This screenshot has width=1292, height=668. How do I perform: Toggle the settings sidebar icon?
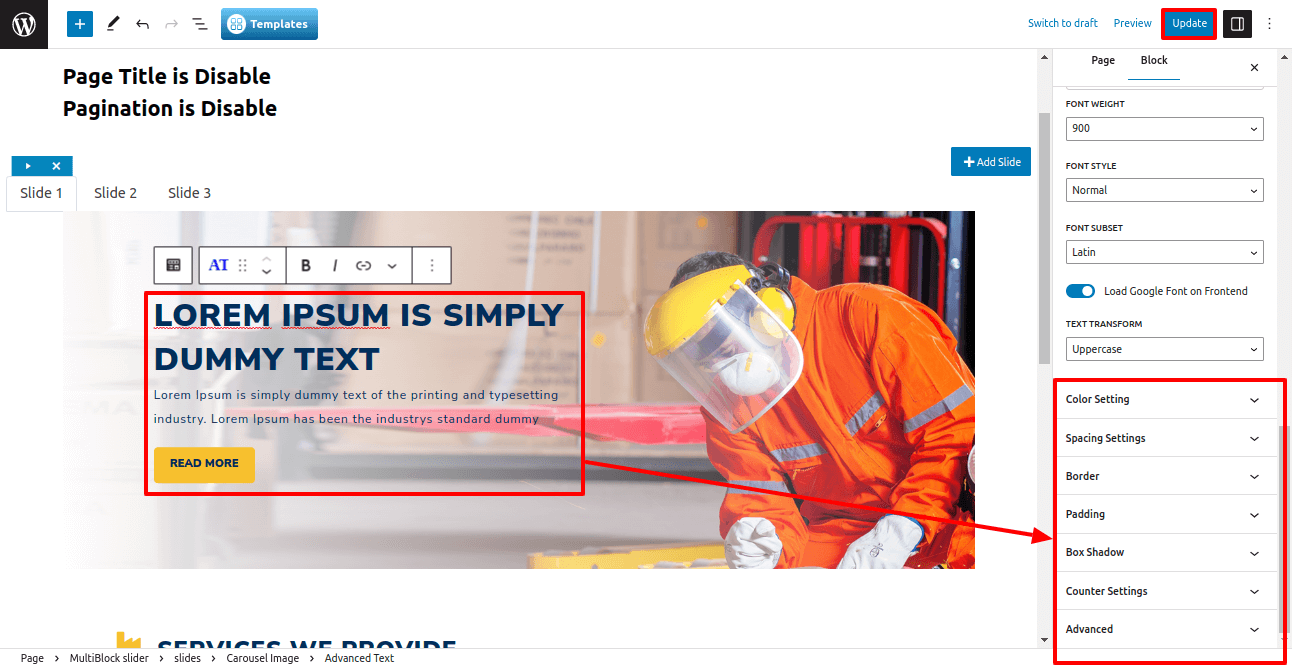(x=1237, y=24)
